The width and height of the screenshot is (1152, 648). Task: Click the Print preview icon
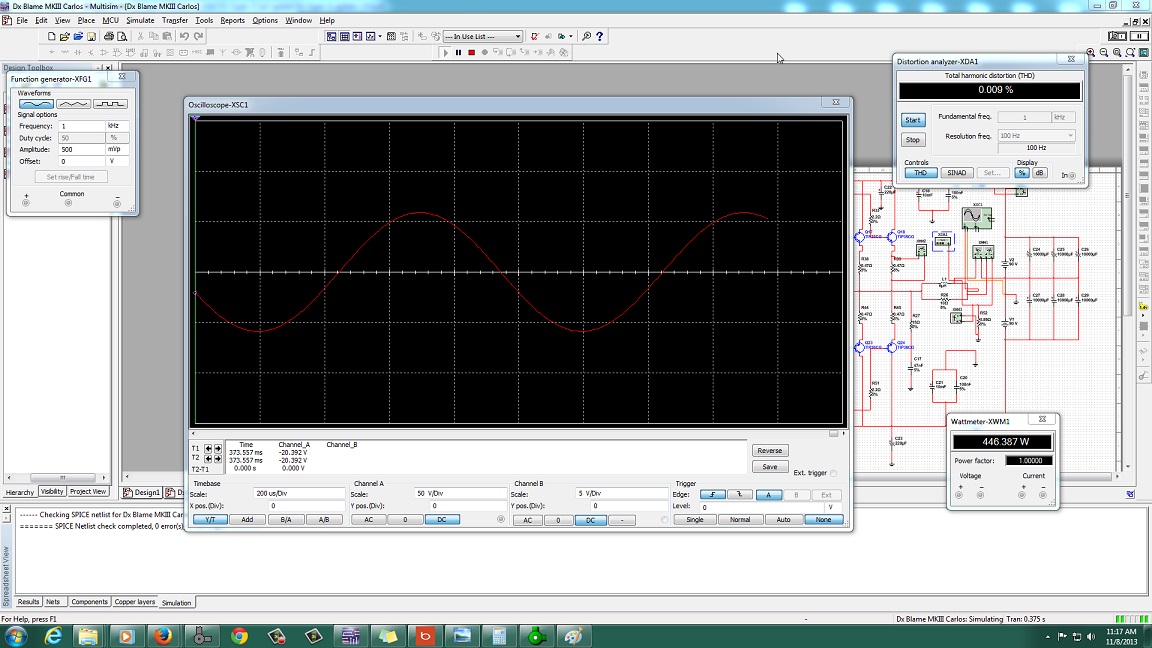[122, 36]
